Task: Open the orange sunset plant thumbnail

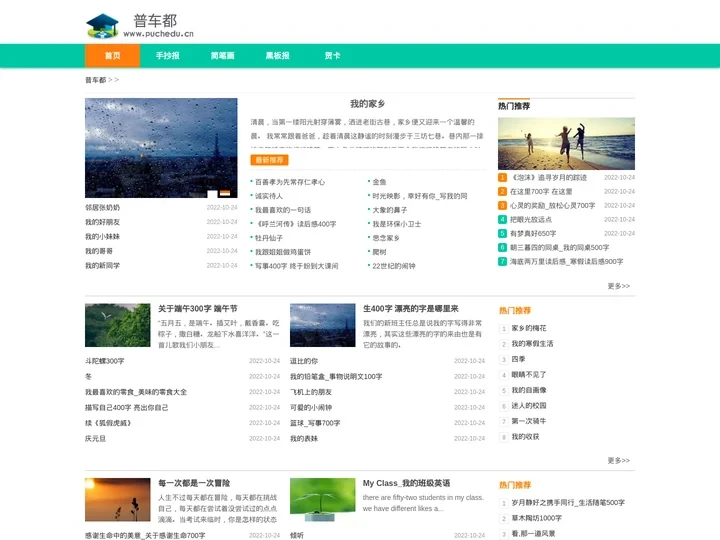Action: point(118,500)
